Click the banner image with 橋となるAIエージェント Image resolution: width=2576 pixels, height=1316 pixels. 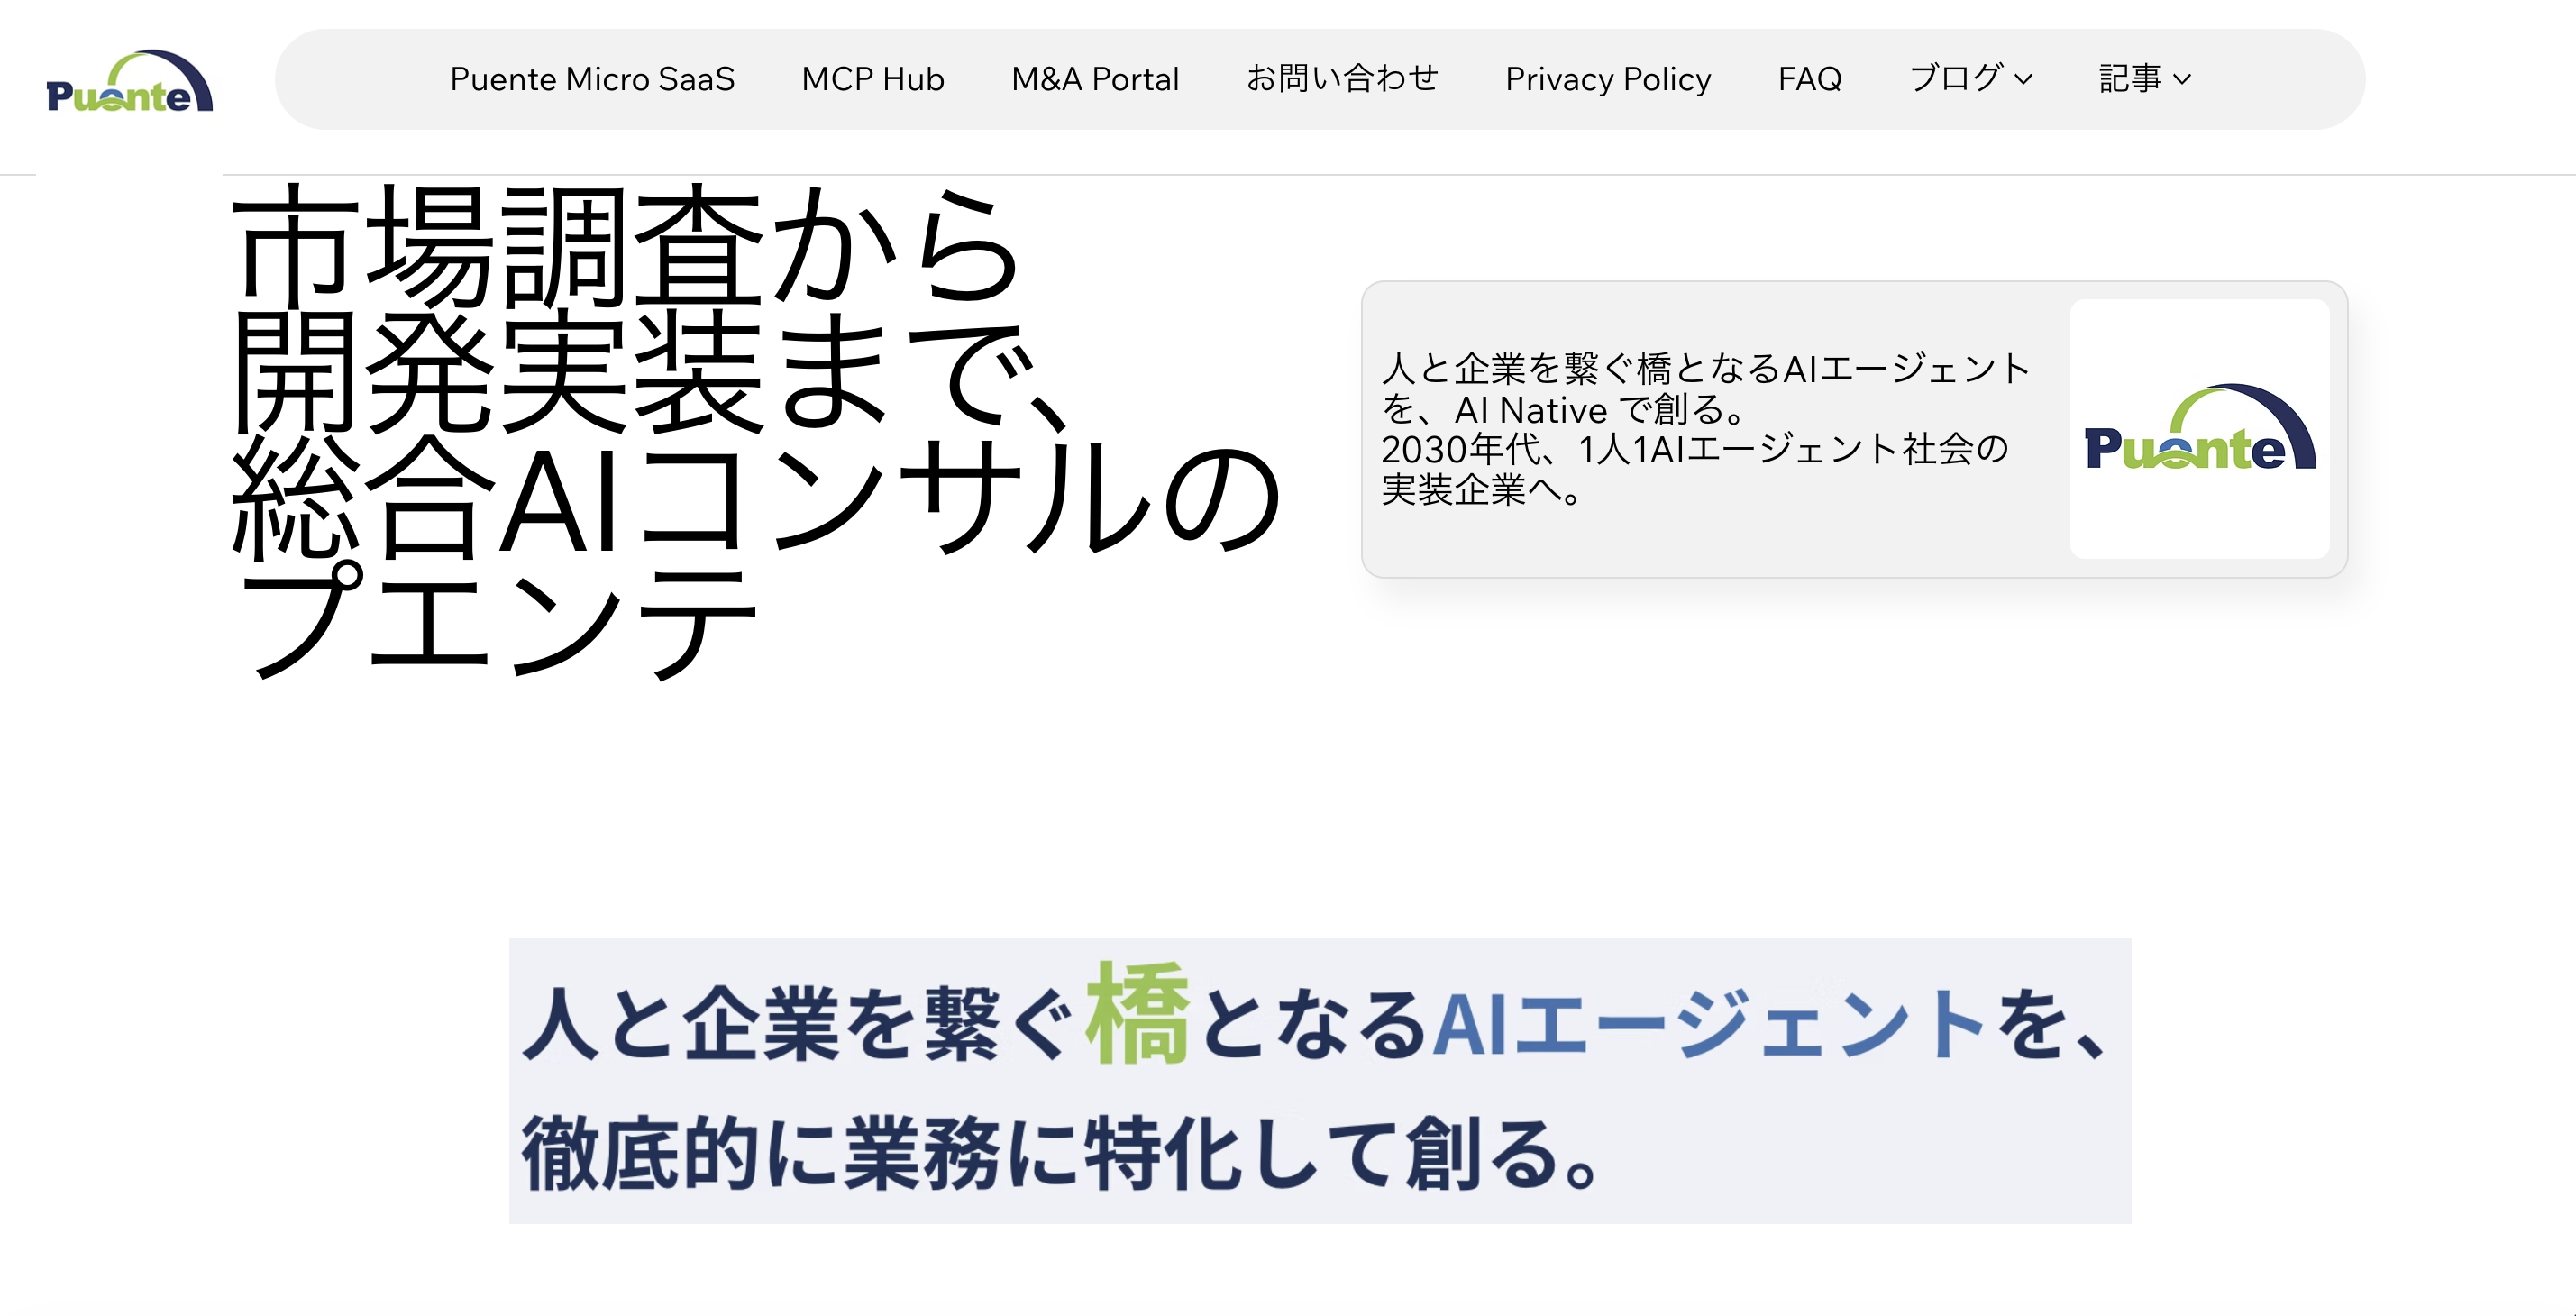1320,1081
